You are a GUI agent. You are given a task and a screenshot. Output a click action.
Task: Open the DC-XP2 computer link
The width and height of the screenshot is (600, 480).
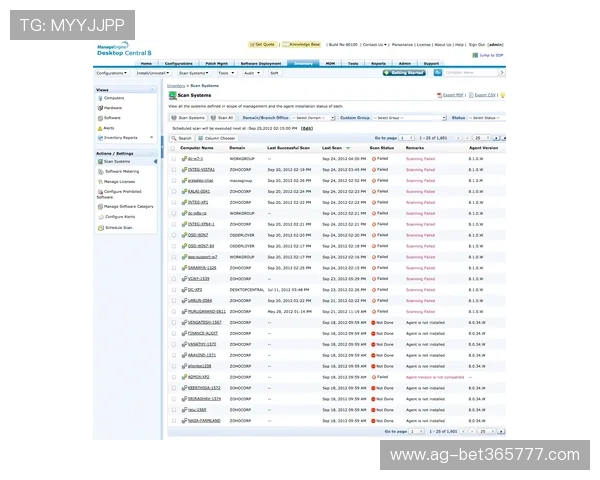(x=194, y=289)
